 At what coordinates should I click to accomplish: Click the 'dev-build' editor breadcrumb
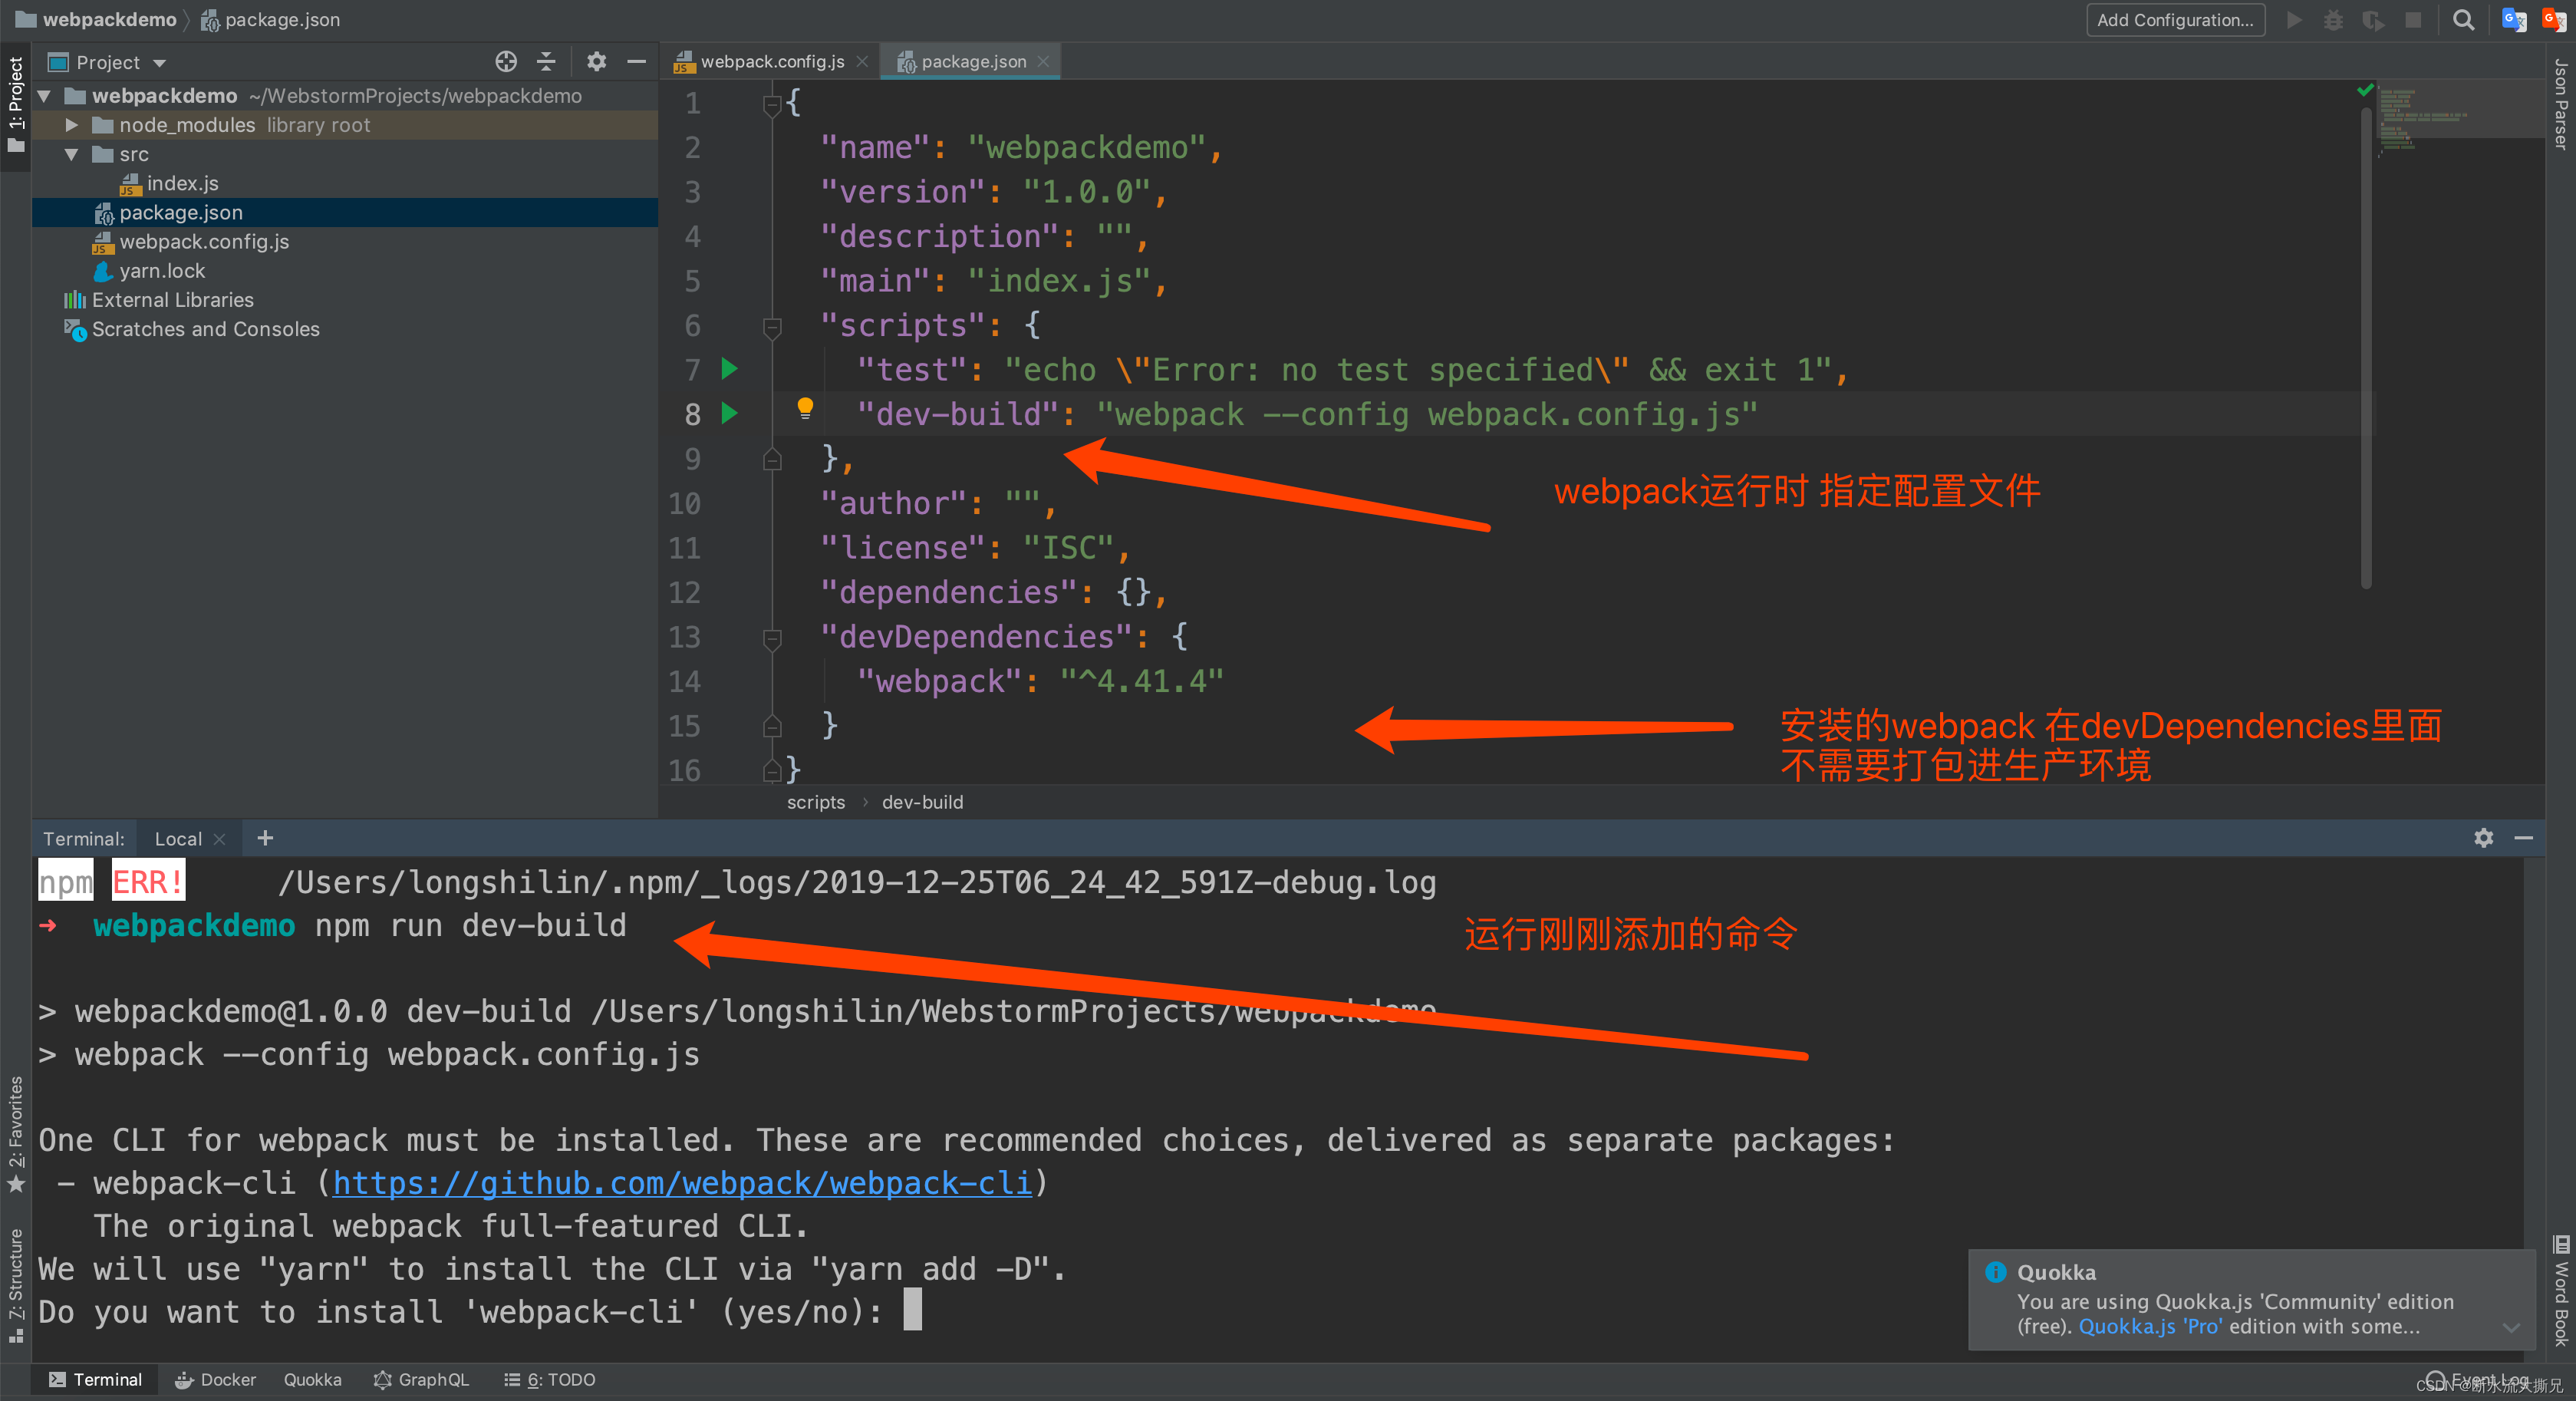click(x=922, y=802)
